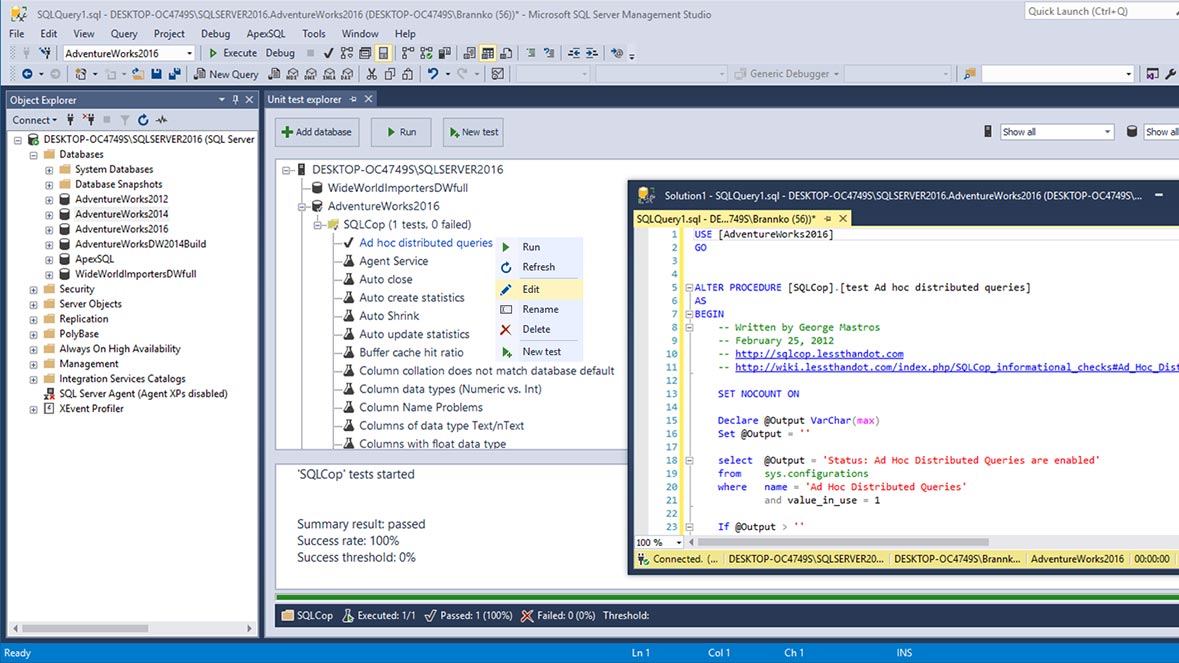Toggle Include Actual Execution Plan icon

(408, 53)
